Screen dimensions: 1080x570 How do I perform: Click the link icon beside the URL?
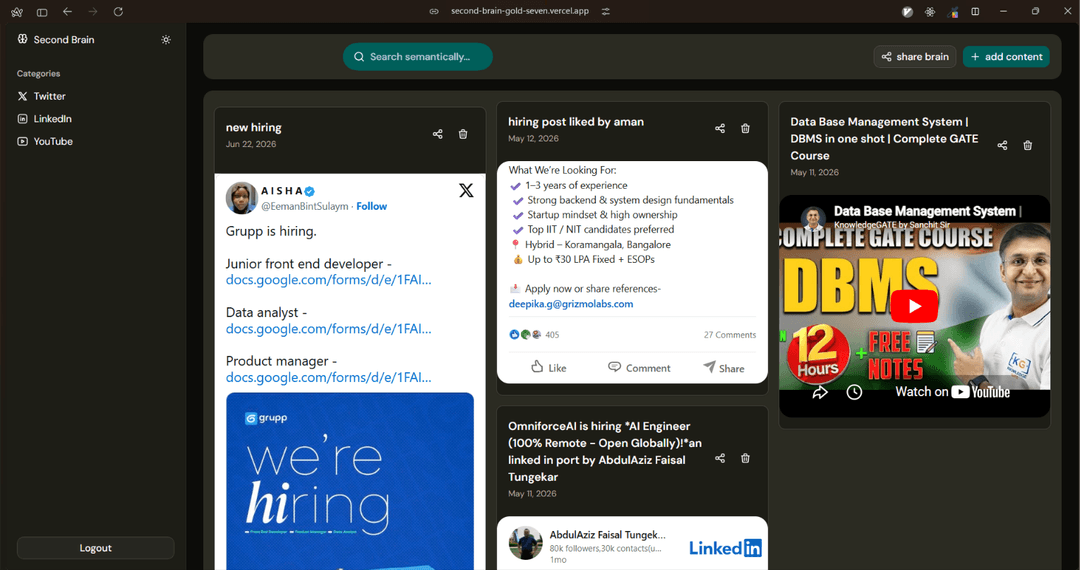434,11
